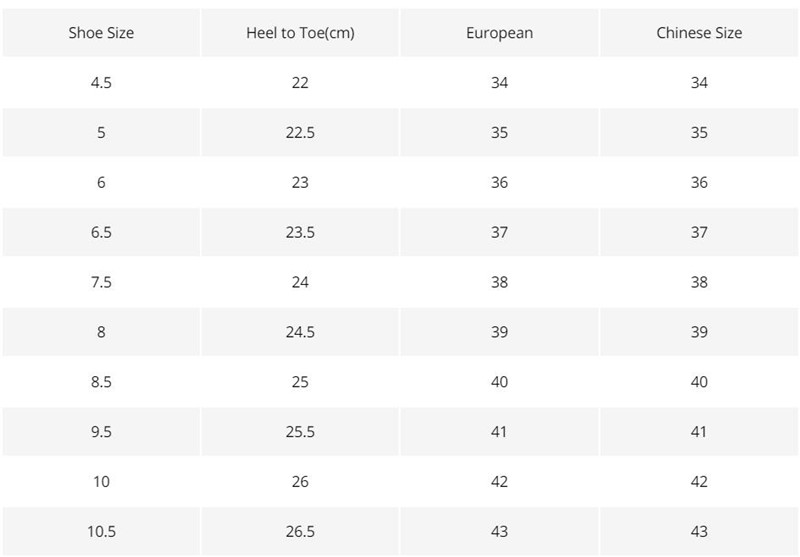Click the Shoe Size column header
The height and width of the screenshot is (557, 800).
point(101,33)
